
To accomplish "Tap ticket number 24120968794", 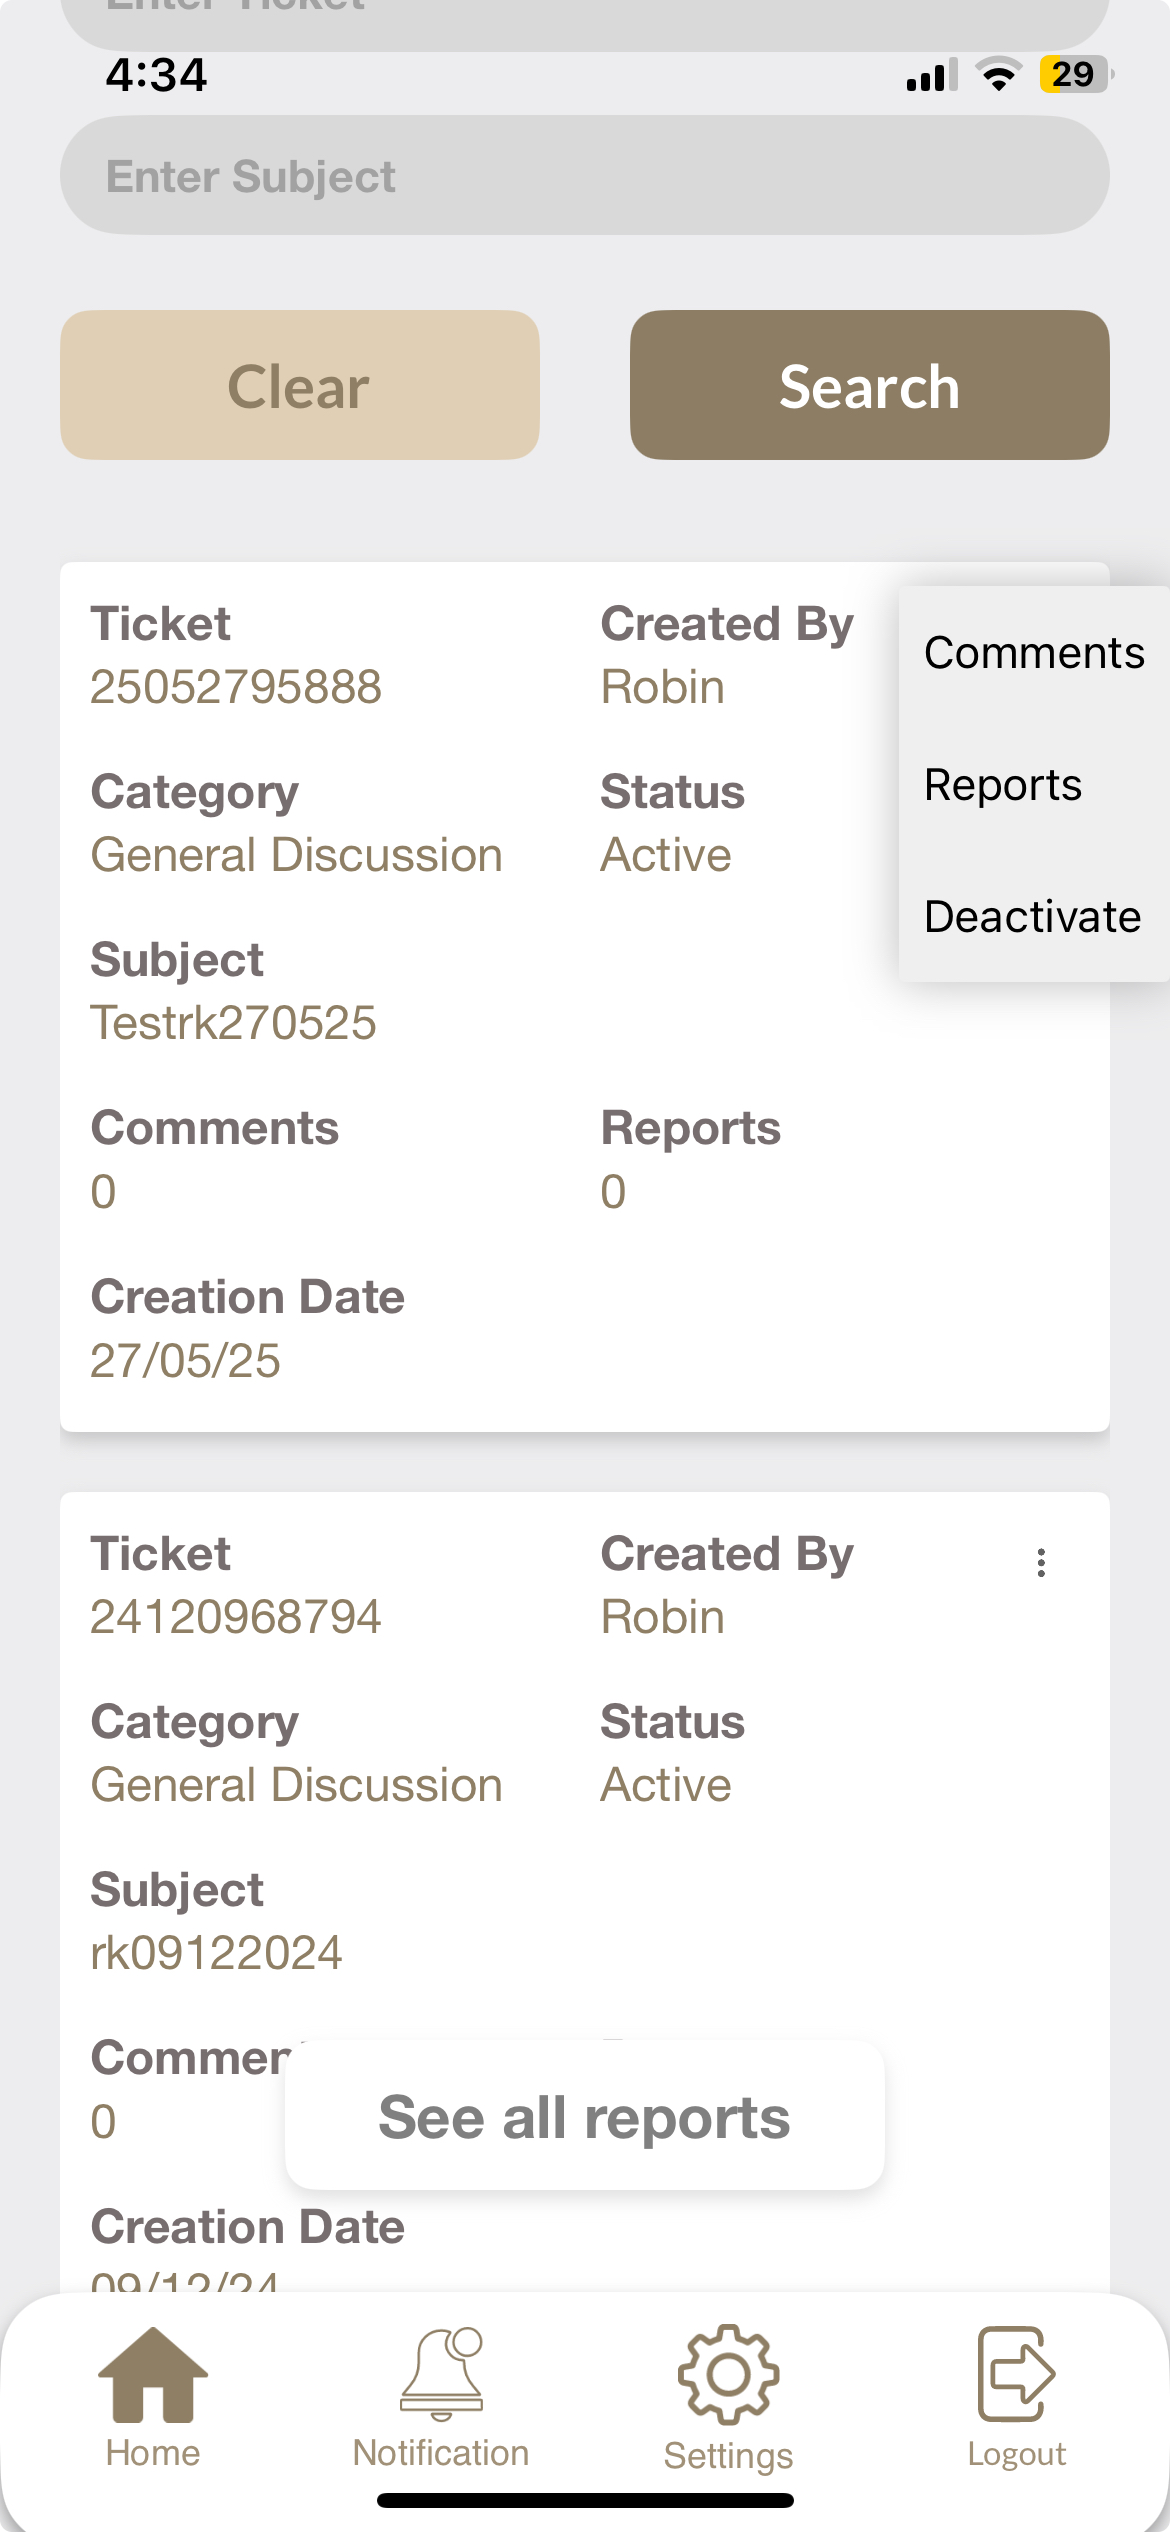I will (x=236, y=1617).
